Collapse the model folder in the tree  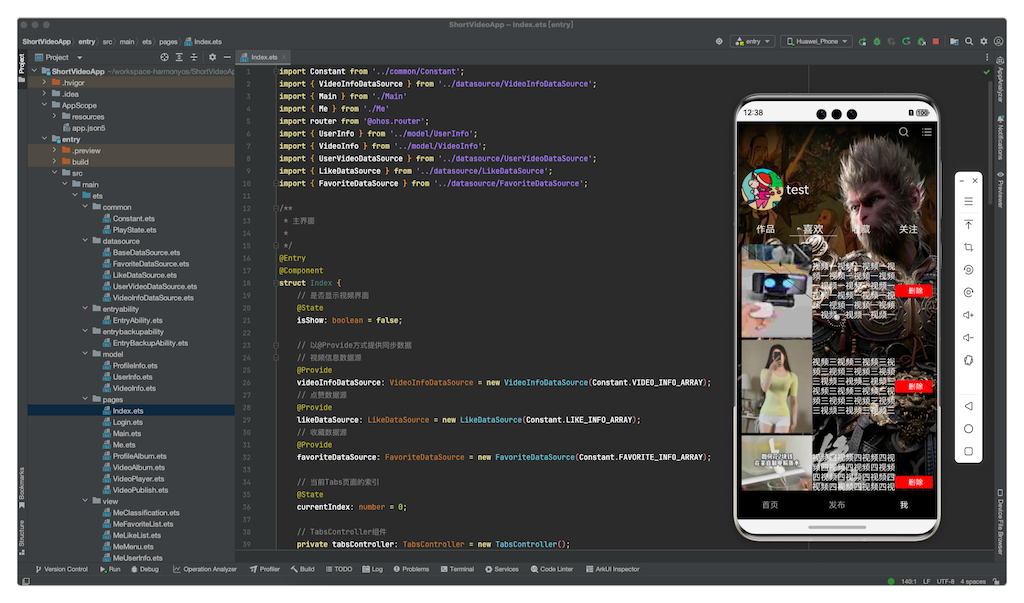pos(85,354)
